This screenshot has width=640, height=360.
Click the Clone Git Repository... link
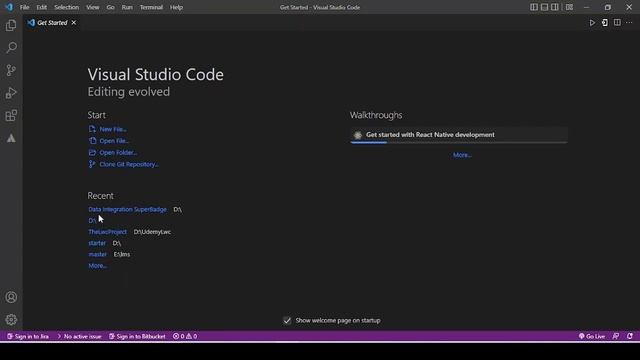click(129, 164)
